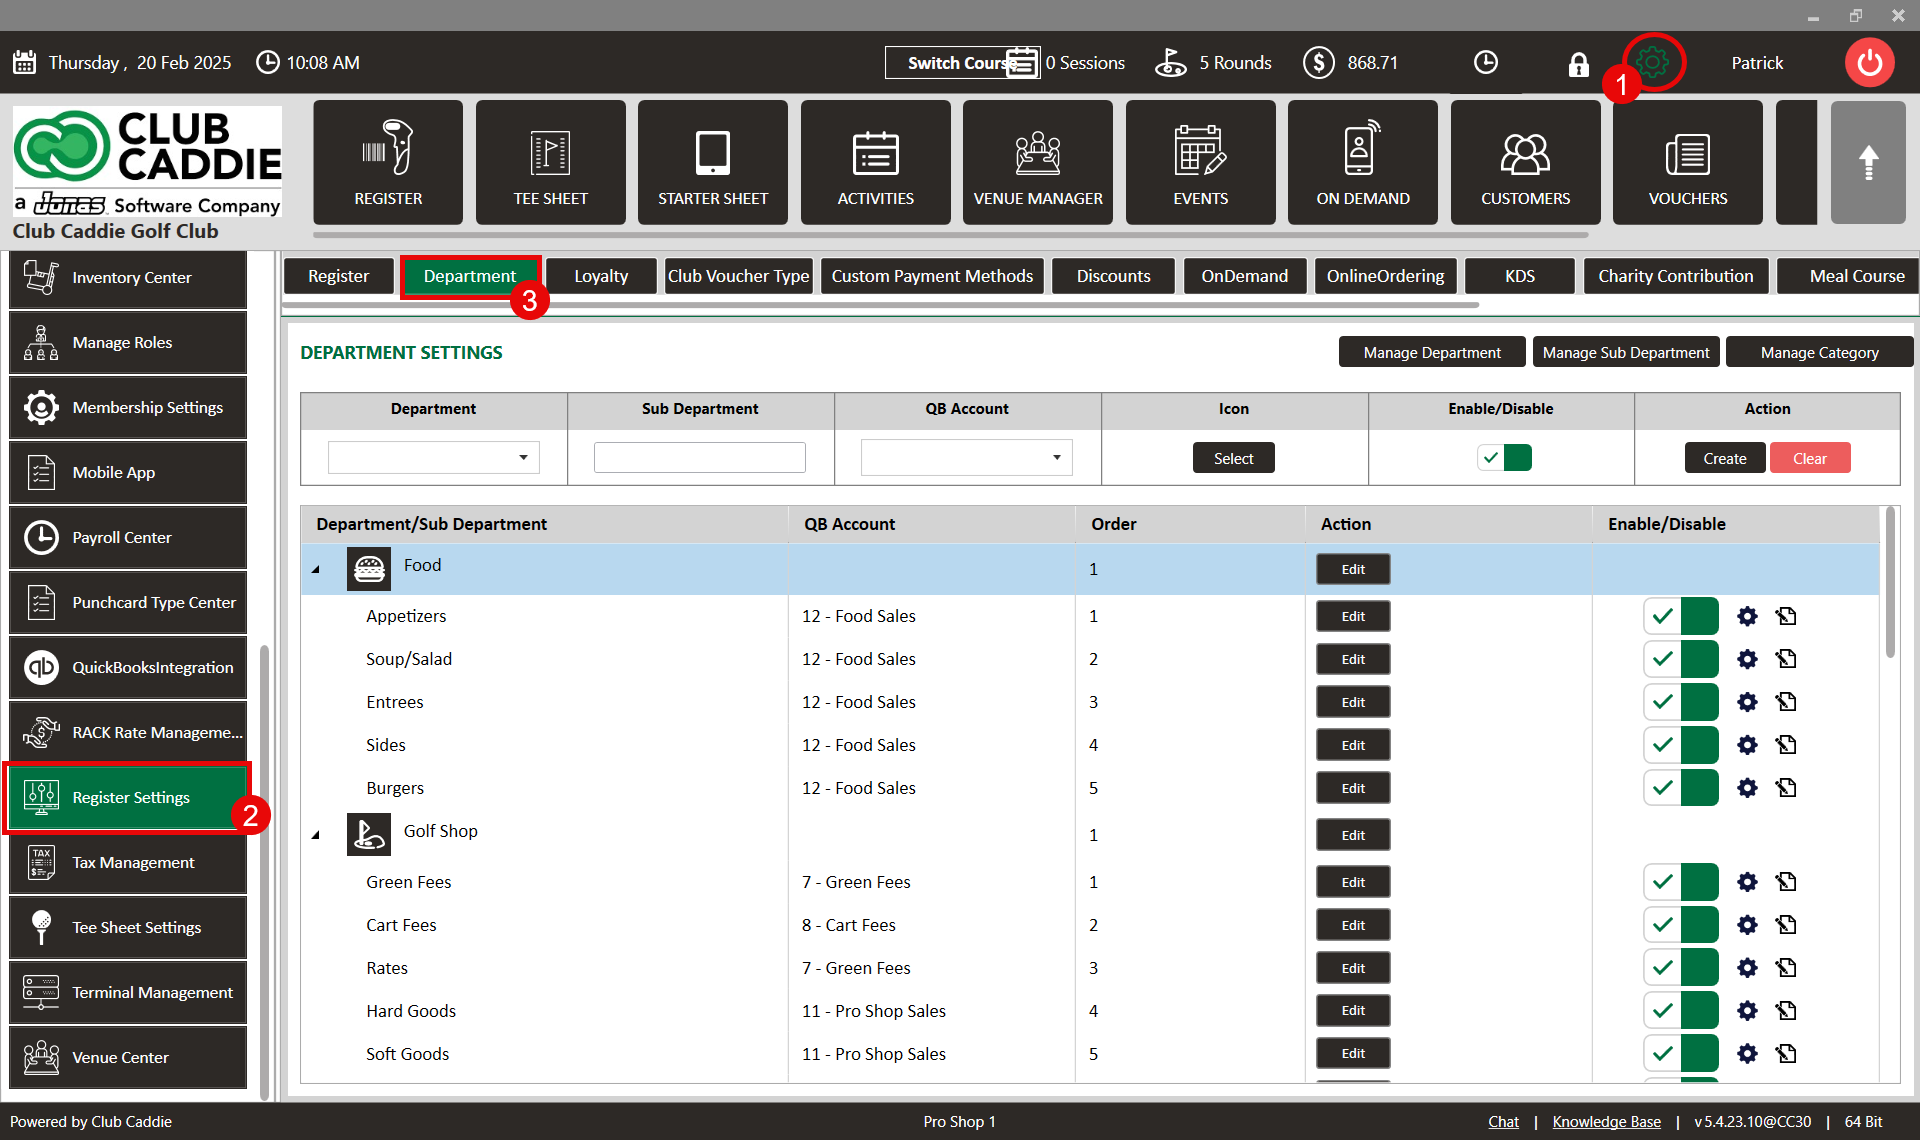Screen dimensions: 1920x1140
Task: Switch to the KDS tab
Action: (1519, 276)
